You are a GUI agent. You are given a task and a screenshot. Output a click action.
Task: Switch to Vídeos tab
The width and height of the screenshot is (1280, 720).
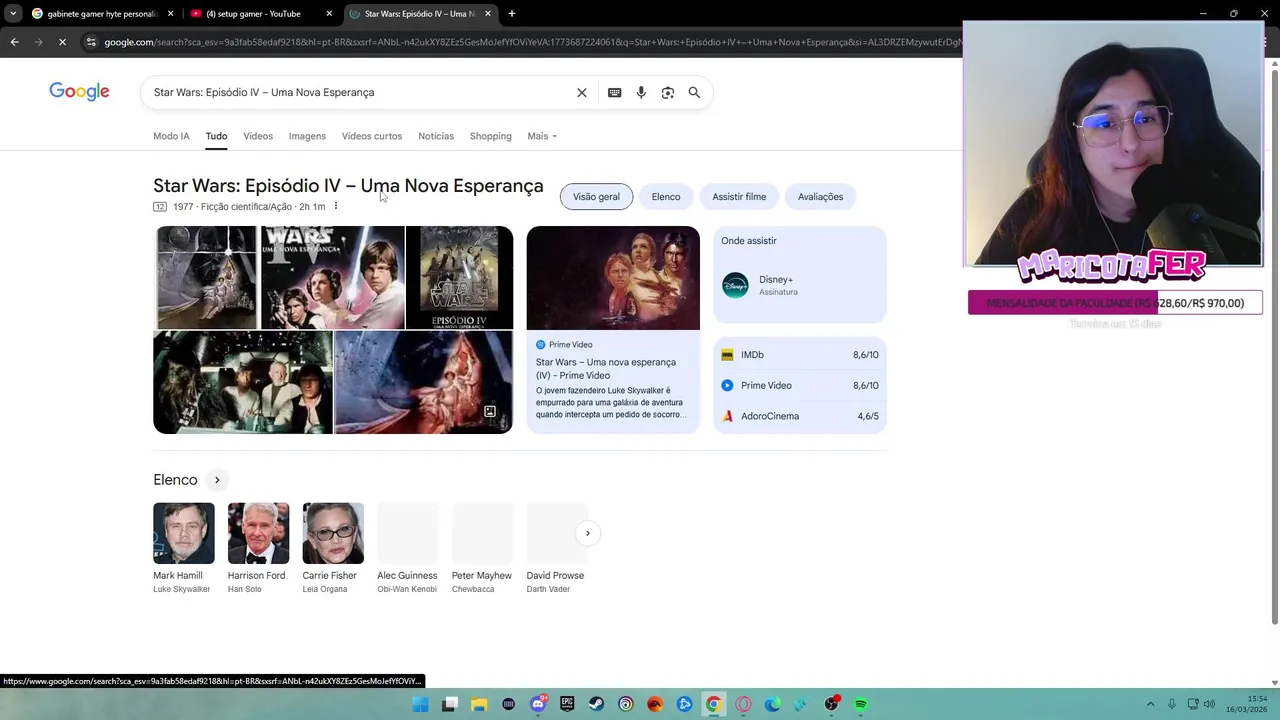coord(258,136)
